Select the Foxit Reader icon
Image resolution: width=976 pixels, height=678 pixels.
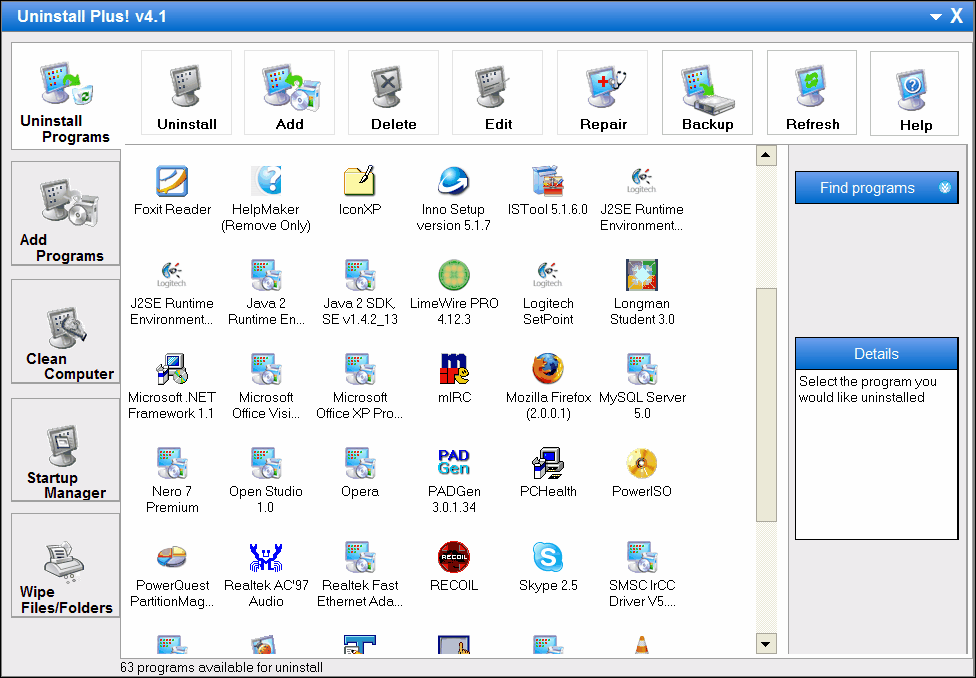coord(172,182)
